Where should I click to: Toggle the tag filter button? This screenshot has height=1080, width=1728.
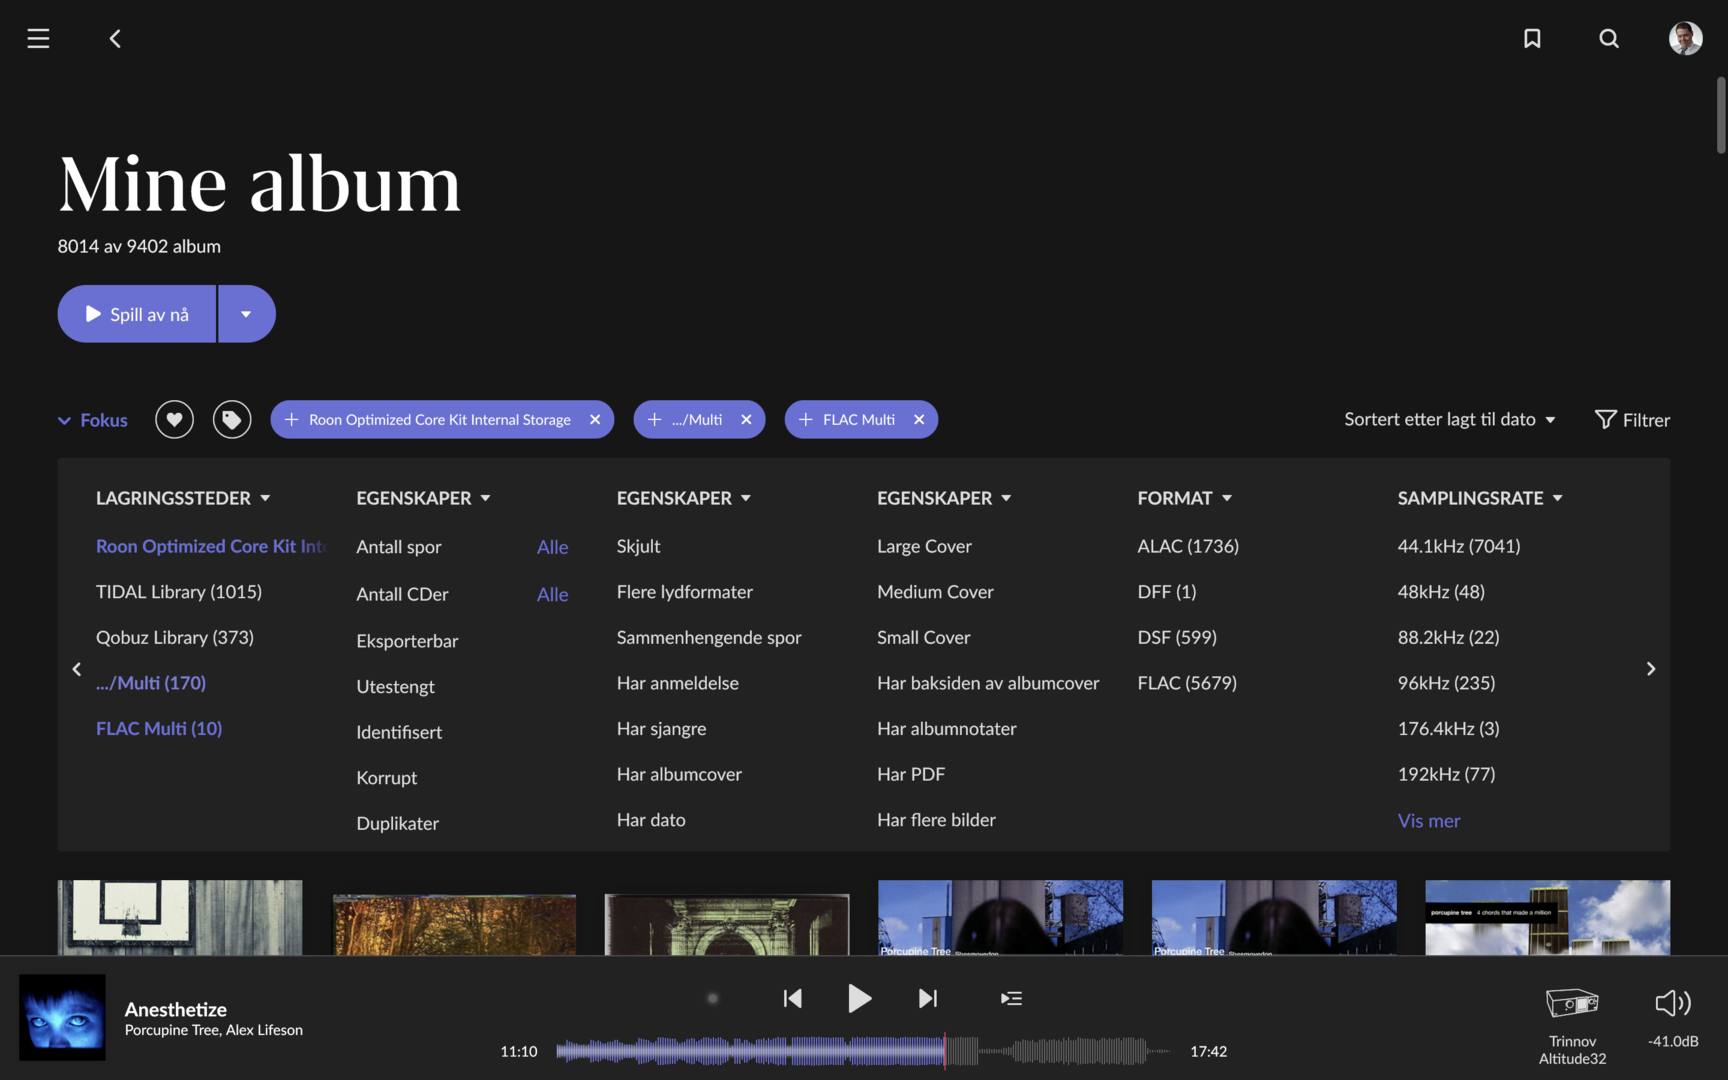(231, 419)
